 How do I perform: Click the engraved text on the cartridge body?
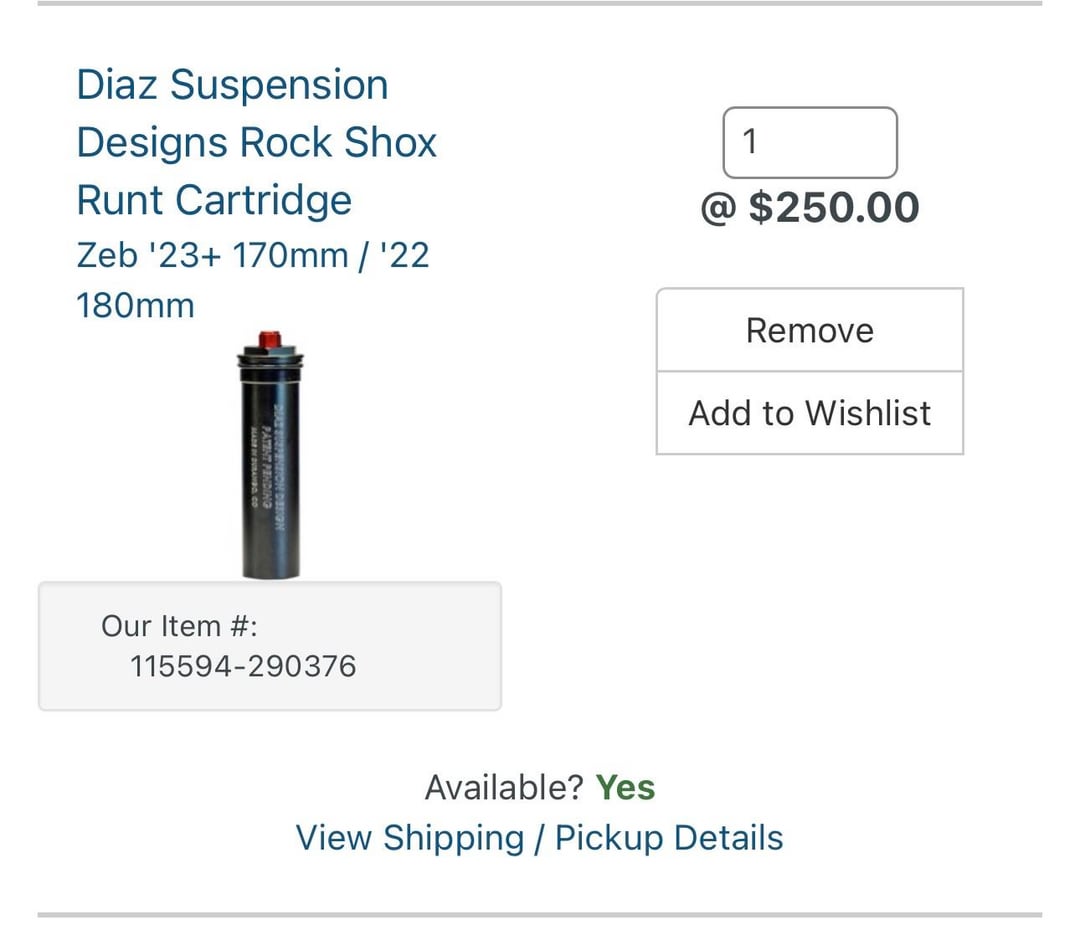(281, 470)
